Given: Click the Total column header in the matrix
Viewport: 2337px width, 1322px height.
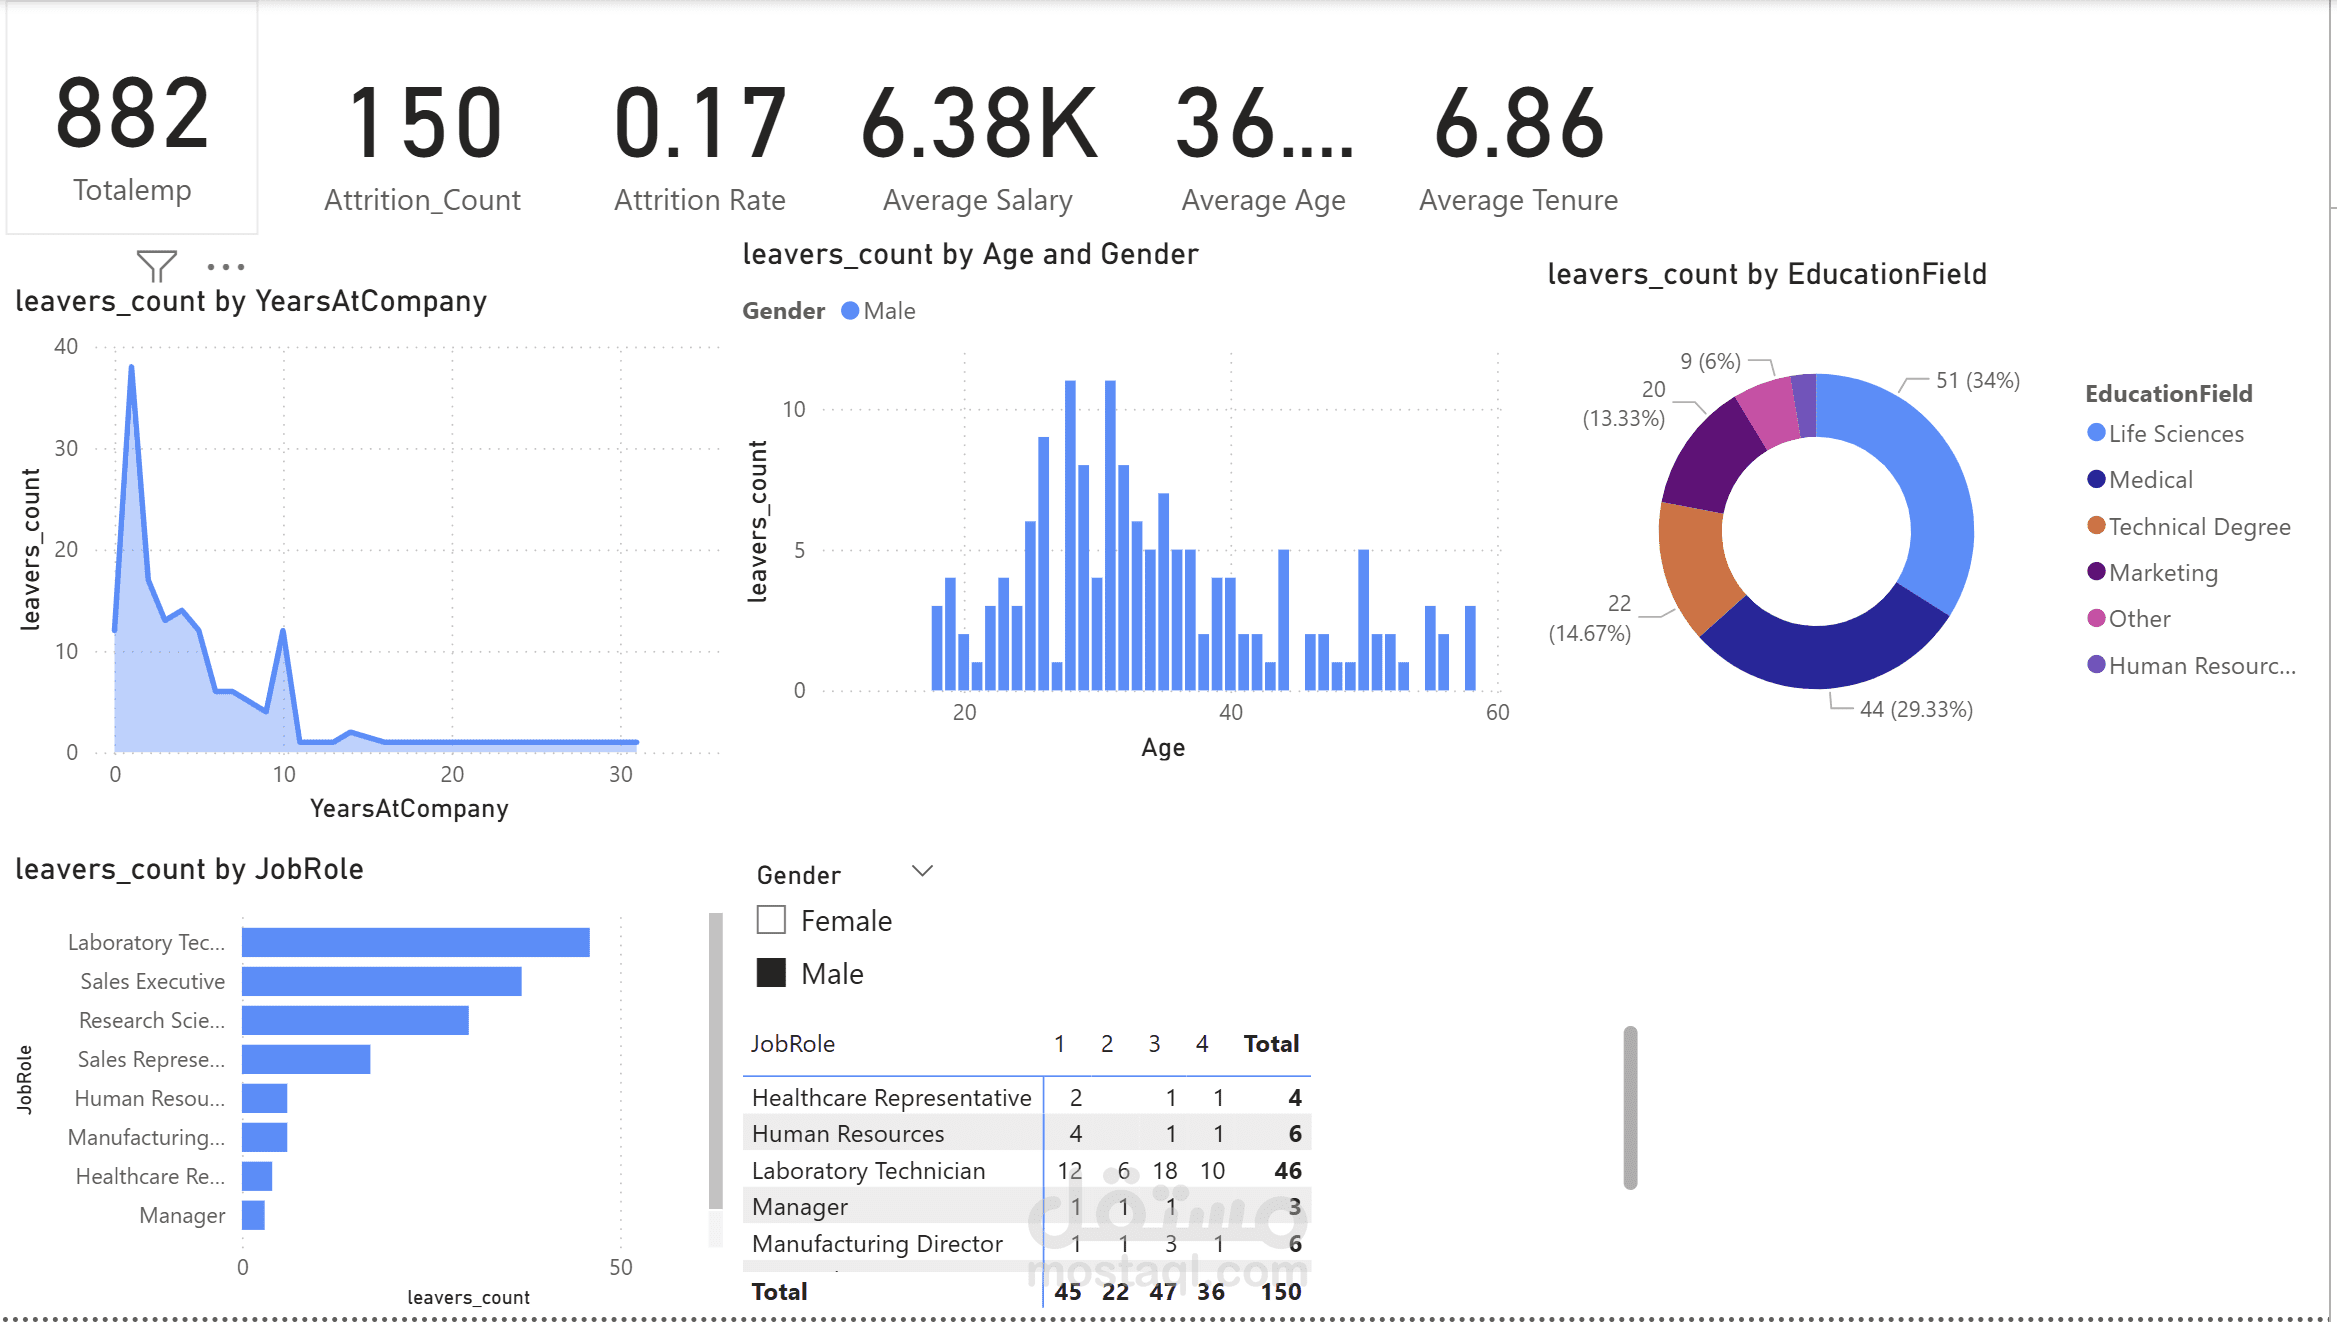Looking at the screenshot, I should (1270, 1044).
